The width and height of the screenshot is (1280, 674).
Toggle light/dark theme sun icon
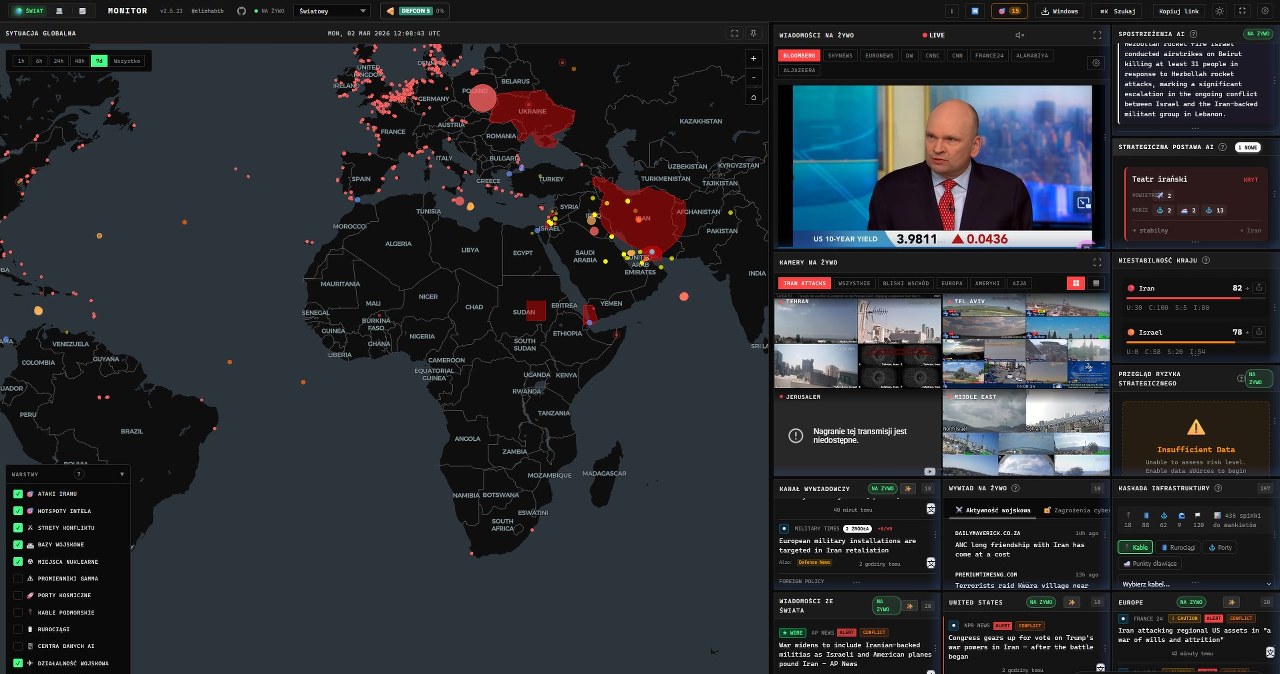[x=1219, y=11]
